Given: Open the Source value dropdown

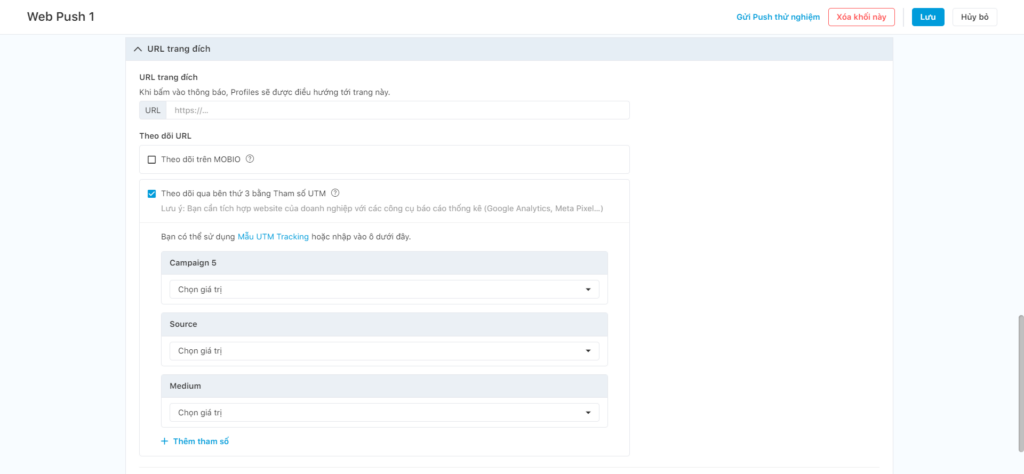Looking at the screenshot, I should 384,351.
